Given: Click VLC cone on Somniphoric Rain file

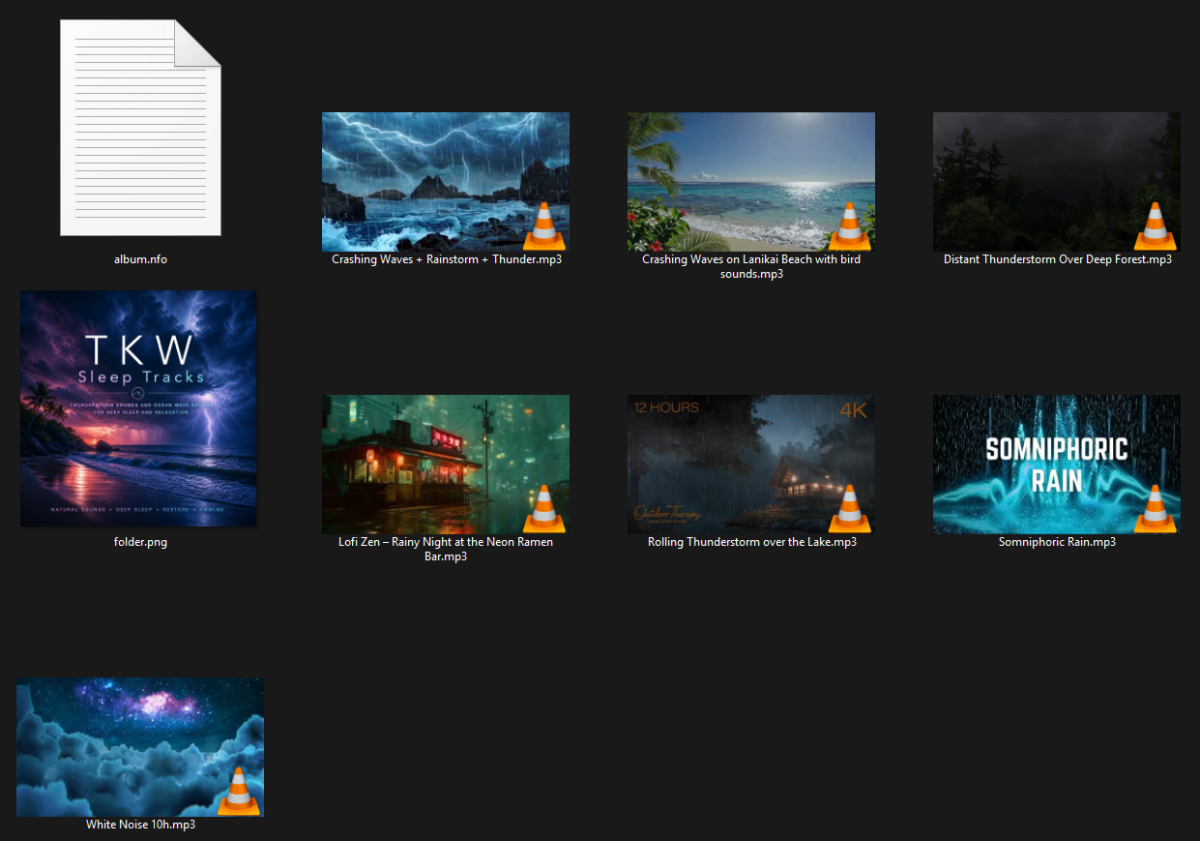Looking at the screenshot, I should coord(1155,508).
